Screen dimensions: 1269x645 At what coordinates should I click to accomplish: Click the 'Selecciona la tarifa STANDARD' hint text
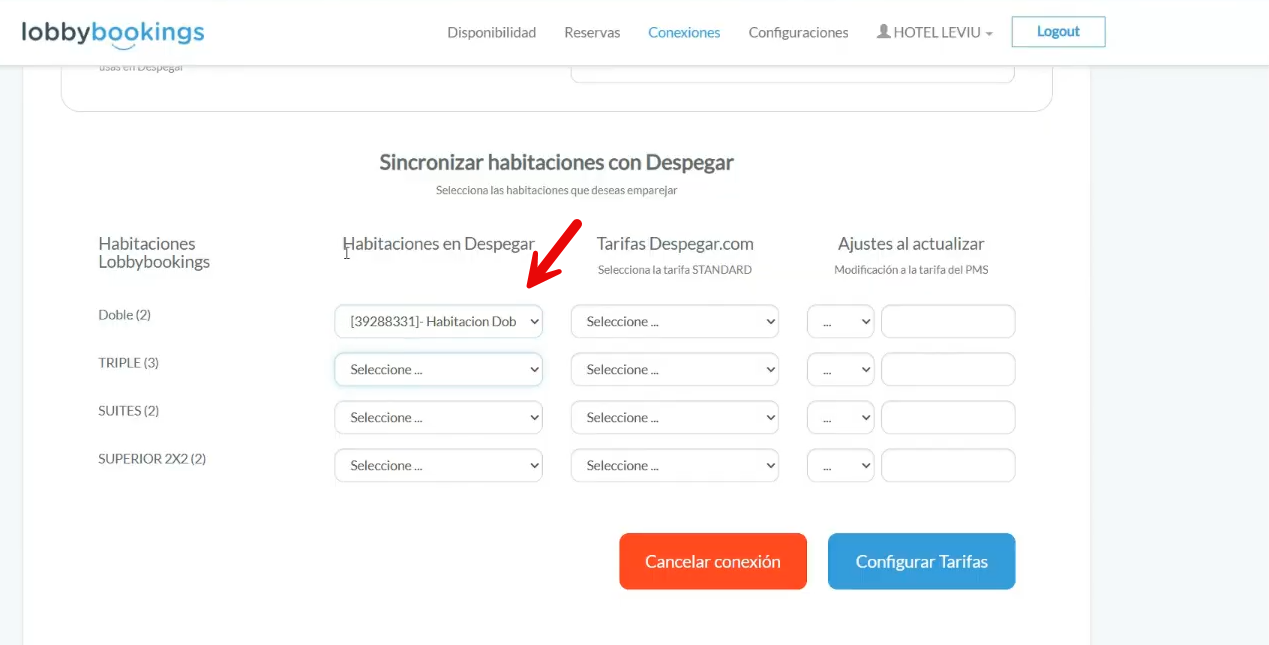point(675,270)
